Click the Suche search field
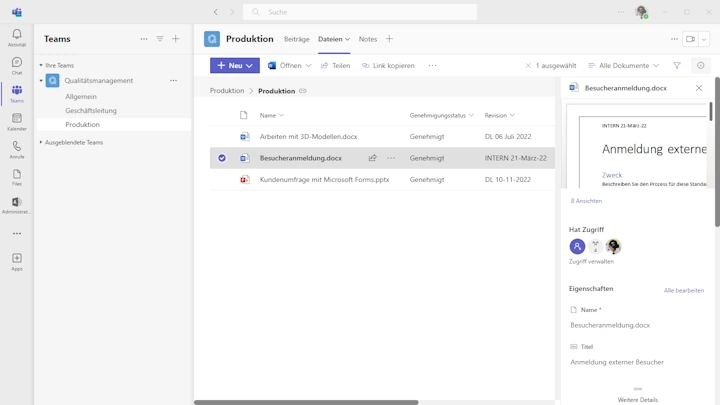Screen dimensions: 720x405 click(360, 12)
